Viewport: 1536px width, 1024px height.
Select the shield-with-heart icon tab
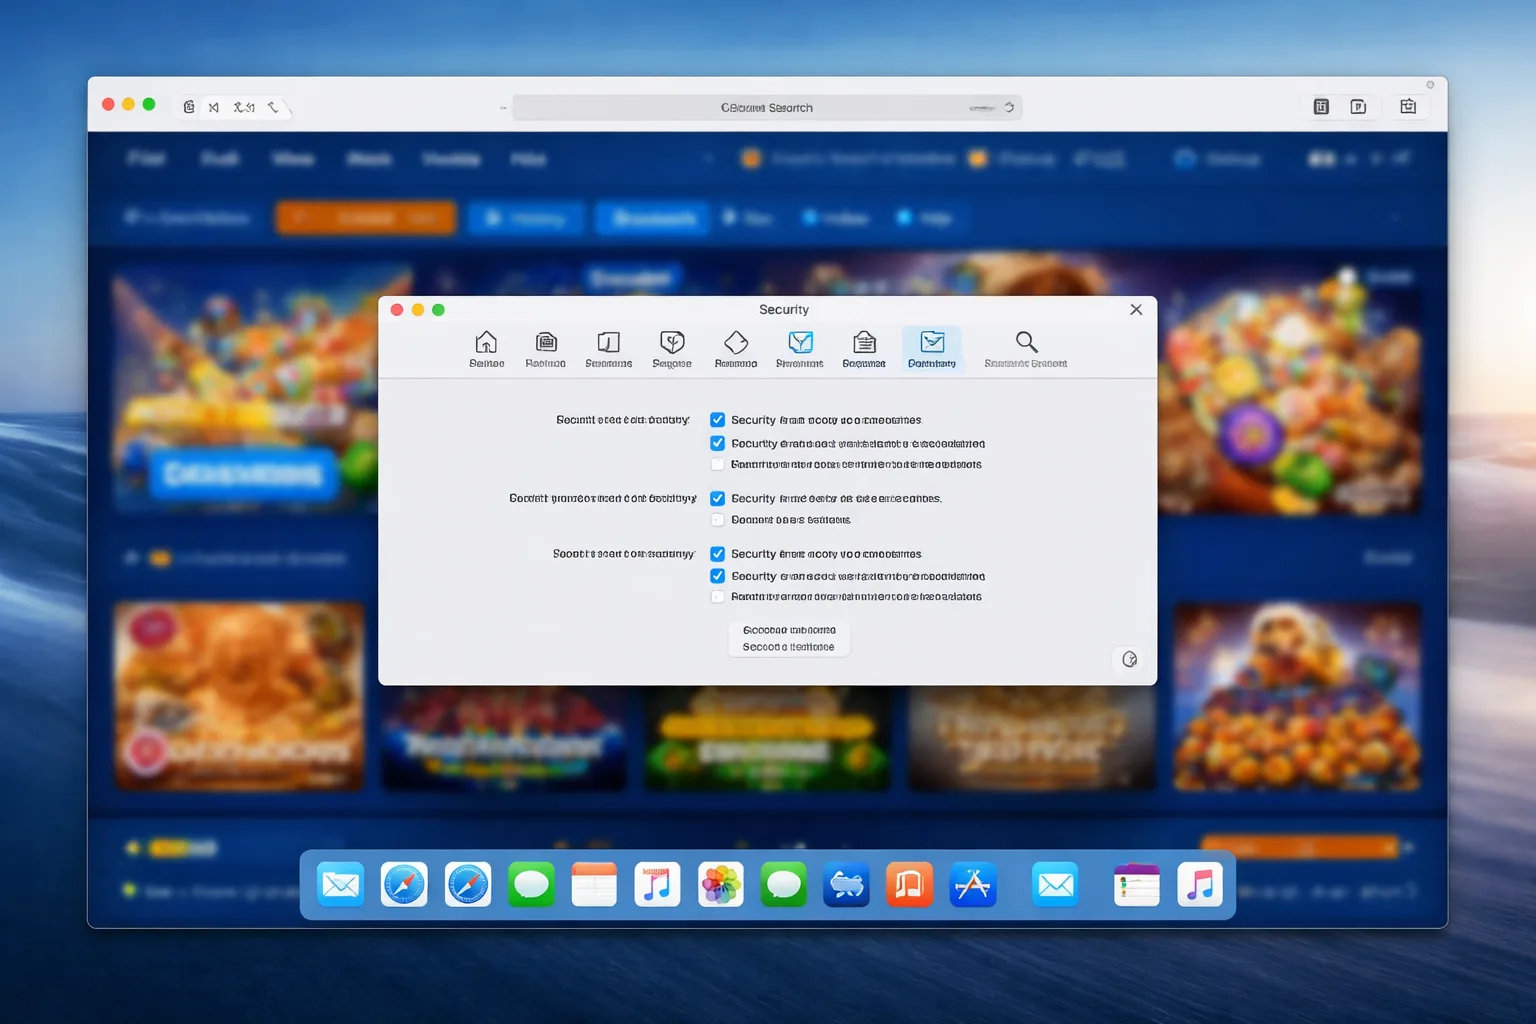[x=672, y=349]
